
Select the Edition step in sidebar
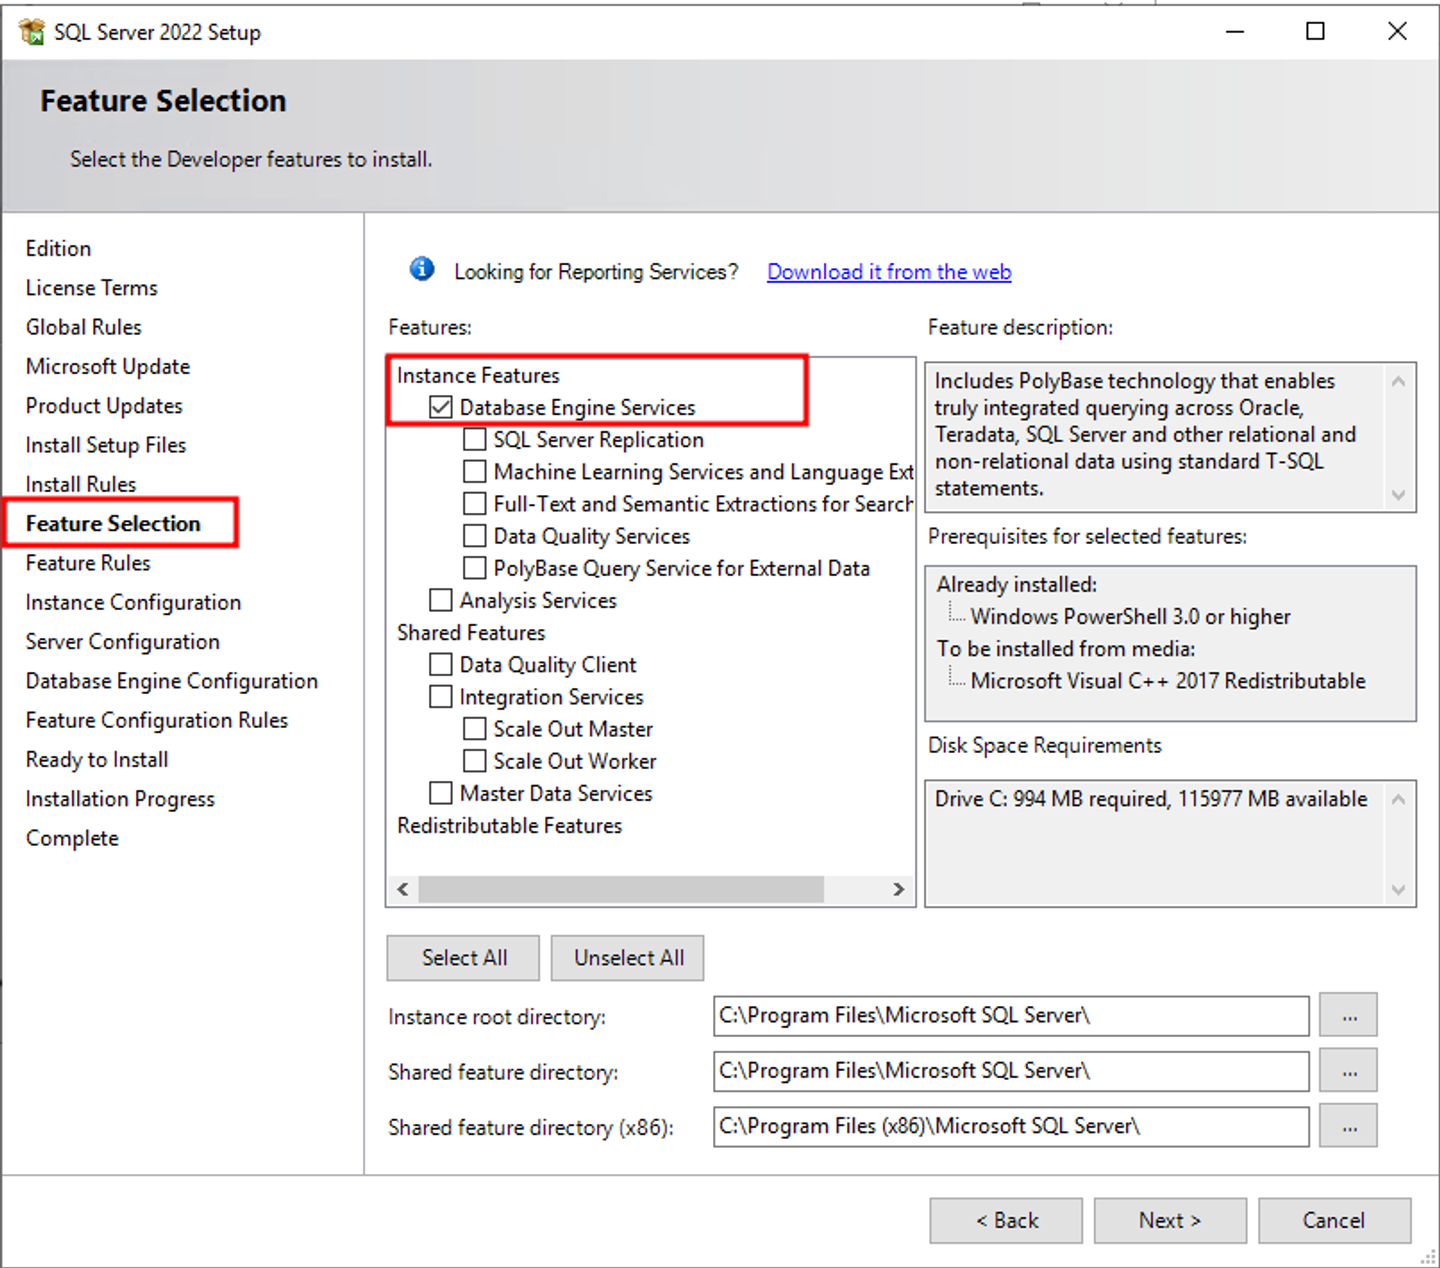(58, 248)
